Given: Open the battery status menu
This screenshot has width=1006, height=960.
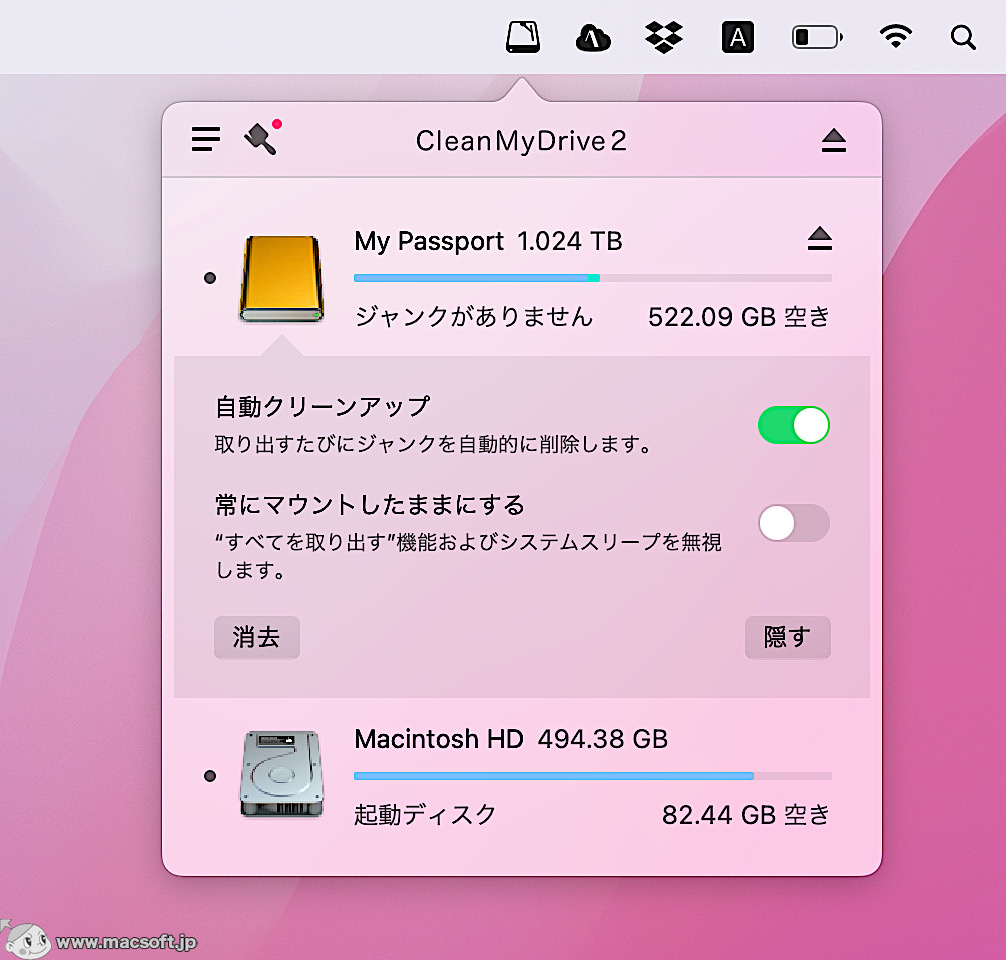Looking at the screenshot, I should [x=817, y=37].
